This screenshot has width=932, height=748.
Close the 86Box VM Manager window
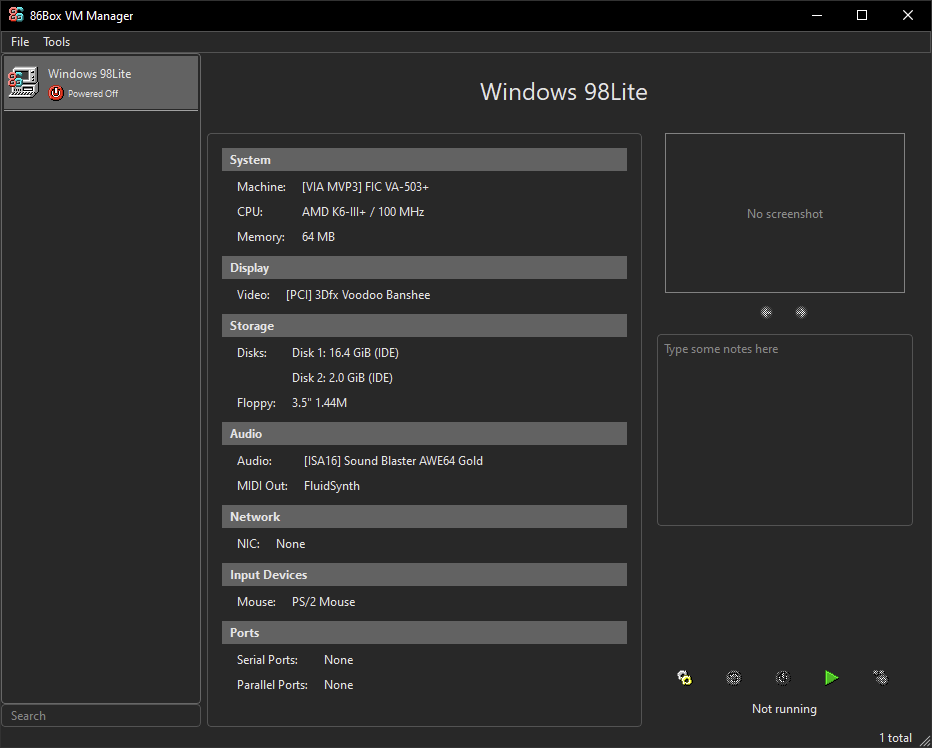pos(908,15)
